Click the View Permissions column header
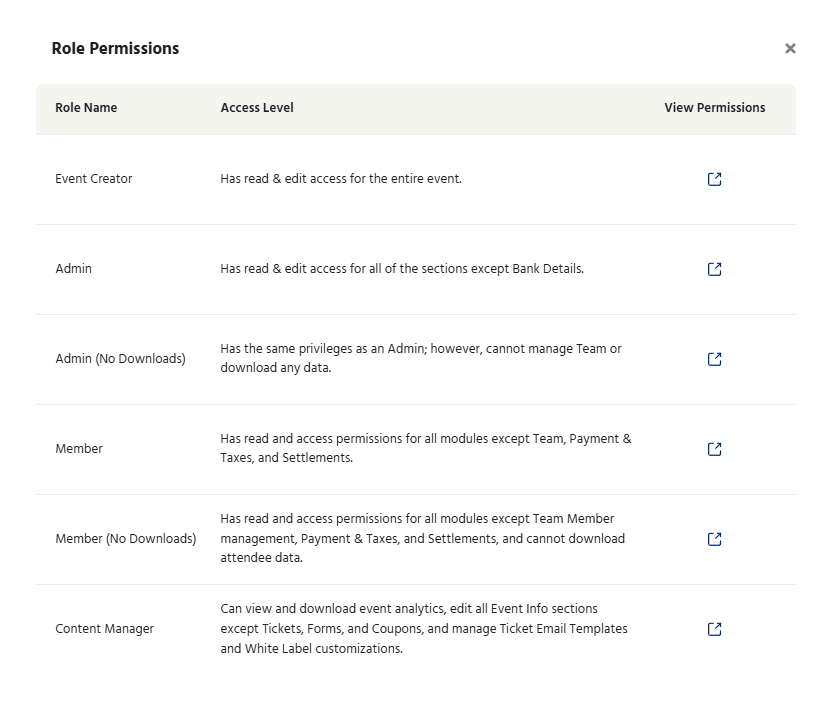This screenshot has height=712, width=832. click(x=715, y=108)
